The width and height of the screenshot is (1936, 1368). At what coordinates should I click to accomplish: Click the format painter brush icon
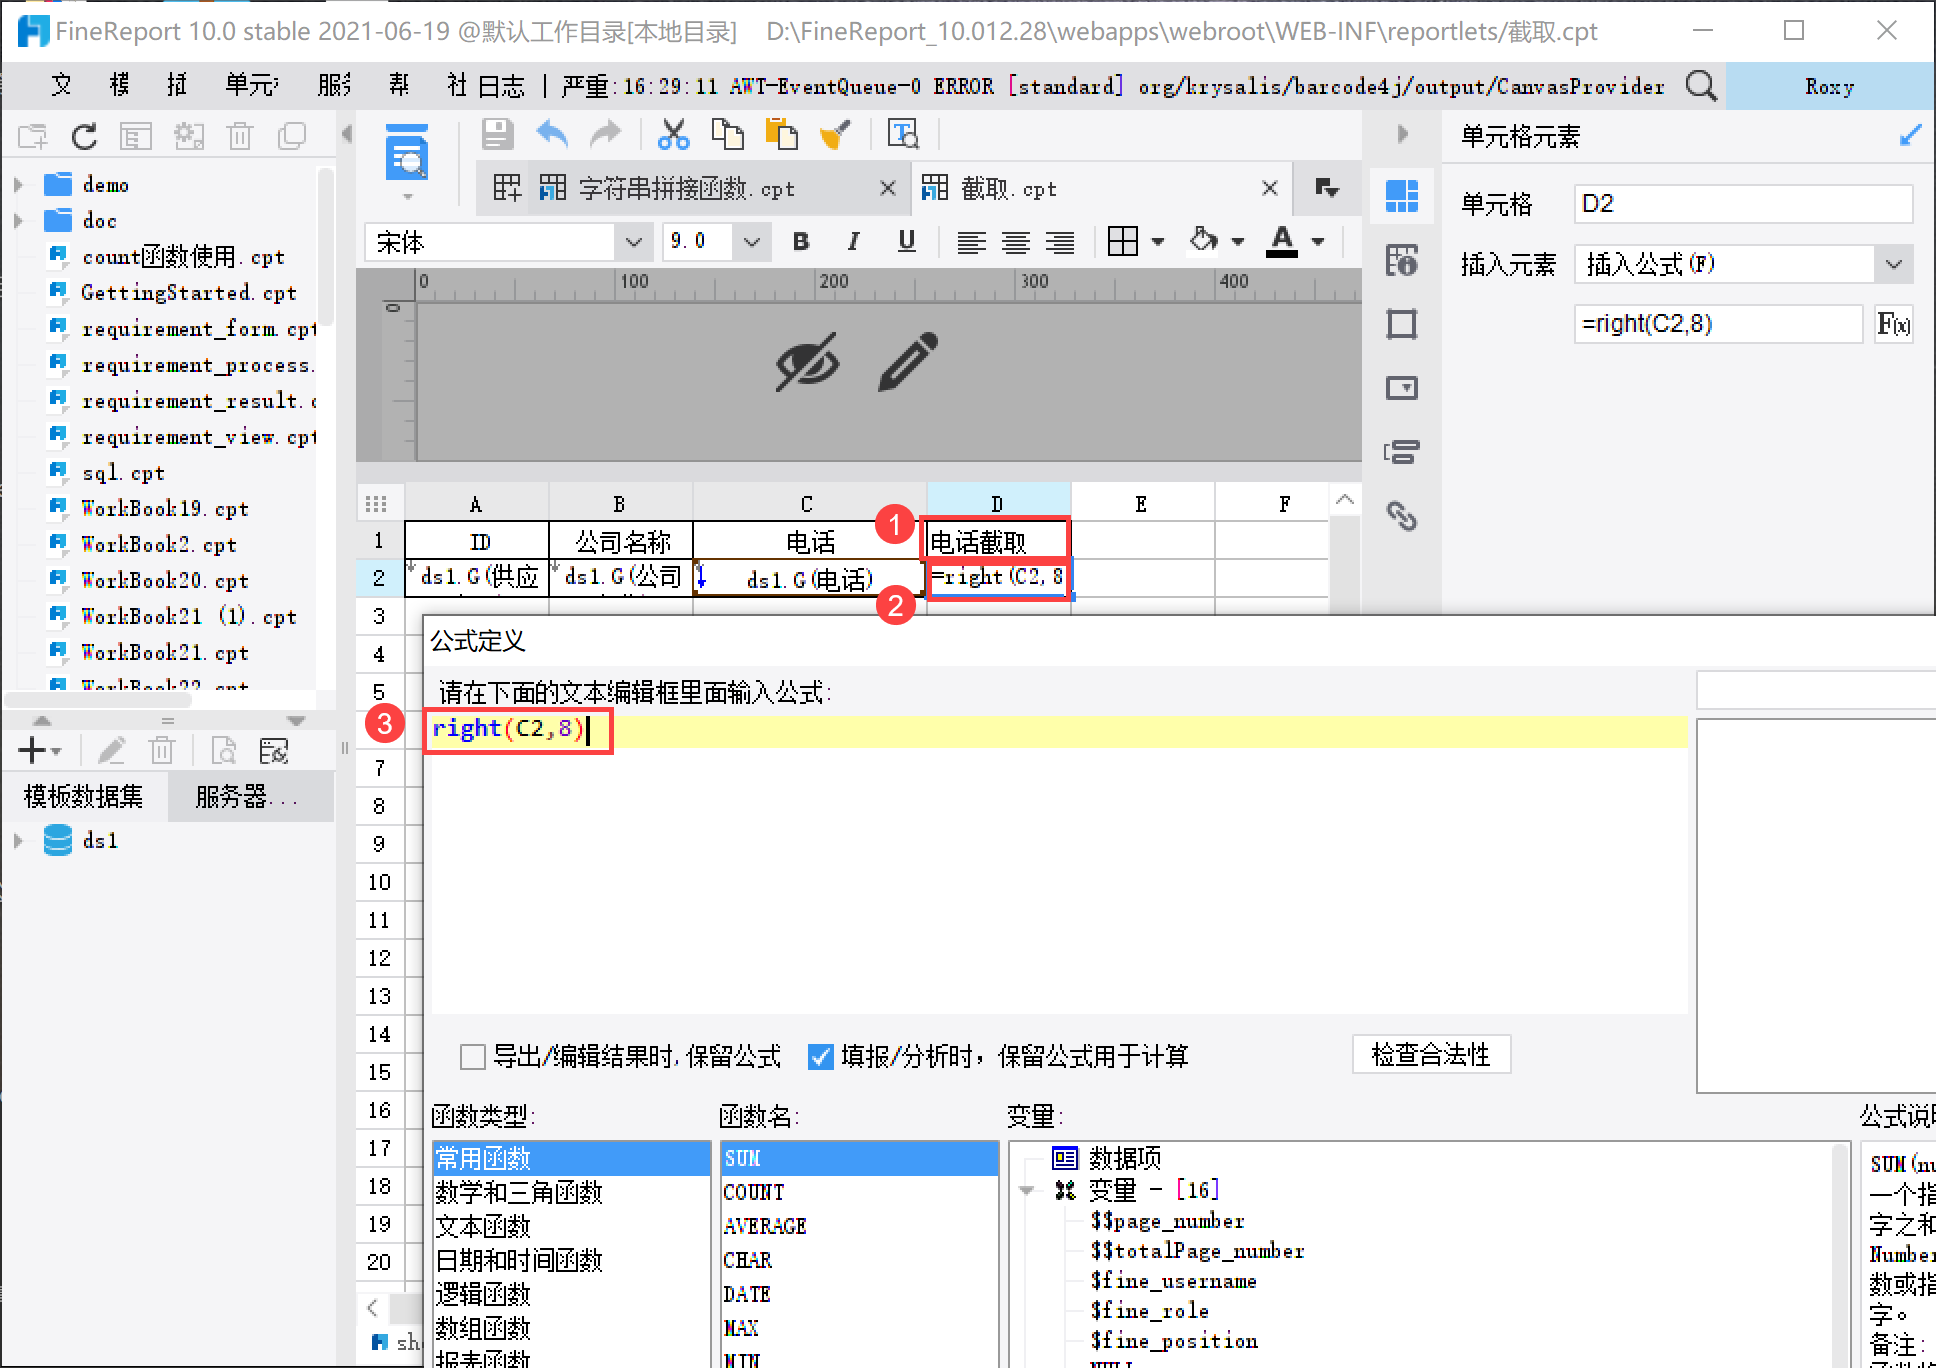(x=835, y=134)
